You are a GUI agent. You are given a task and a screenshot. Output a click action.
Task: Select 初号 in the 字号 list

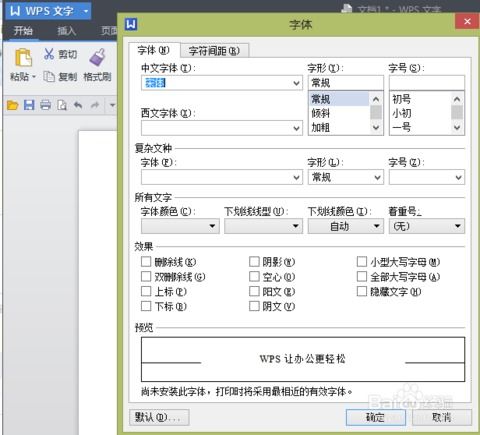click(420, 99)
